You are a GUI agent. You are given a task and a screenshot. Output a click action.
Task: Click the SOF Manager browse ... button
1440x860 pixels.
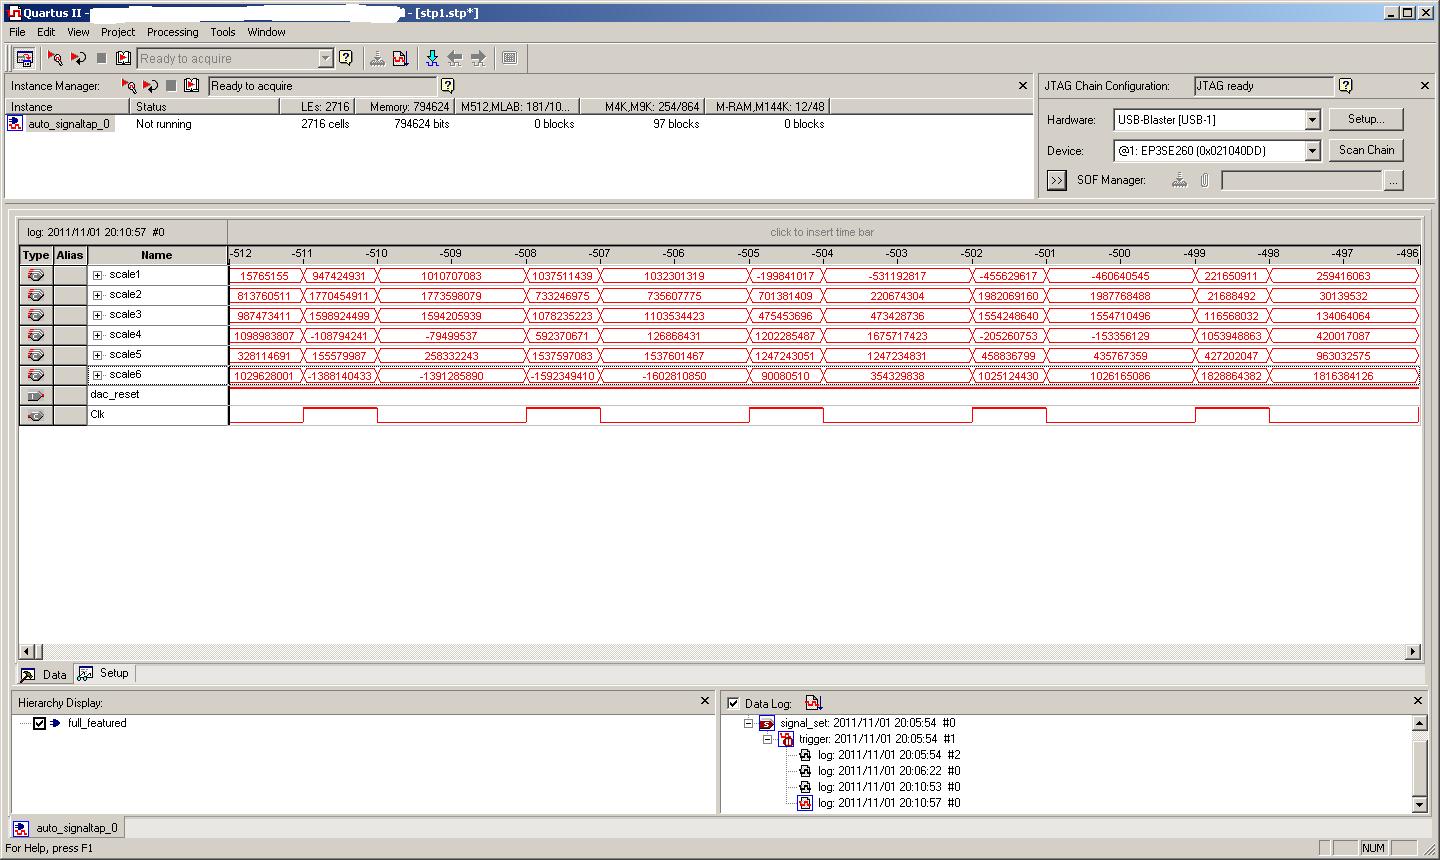1393,181
